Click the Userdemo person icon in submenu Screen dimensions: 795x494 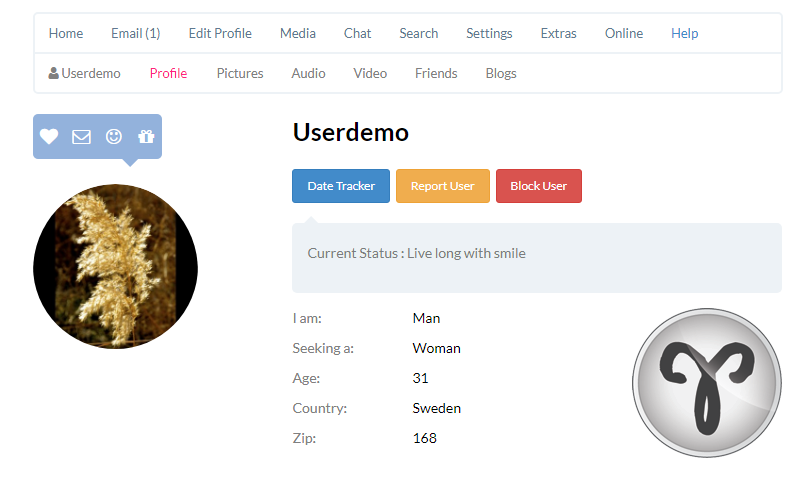coord(54,73)
